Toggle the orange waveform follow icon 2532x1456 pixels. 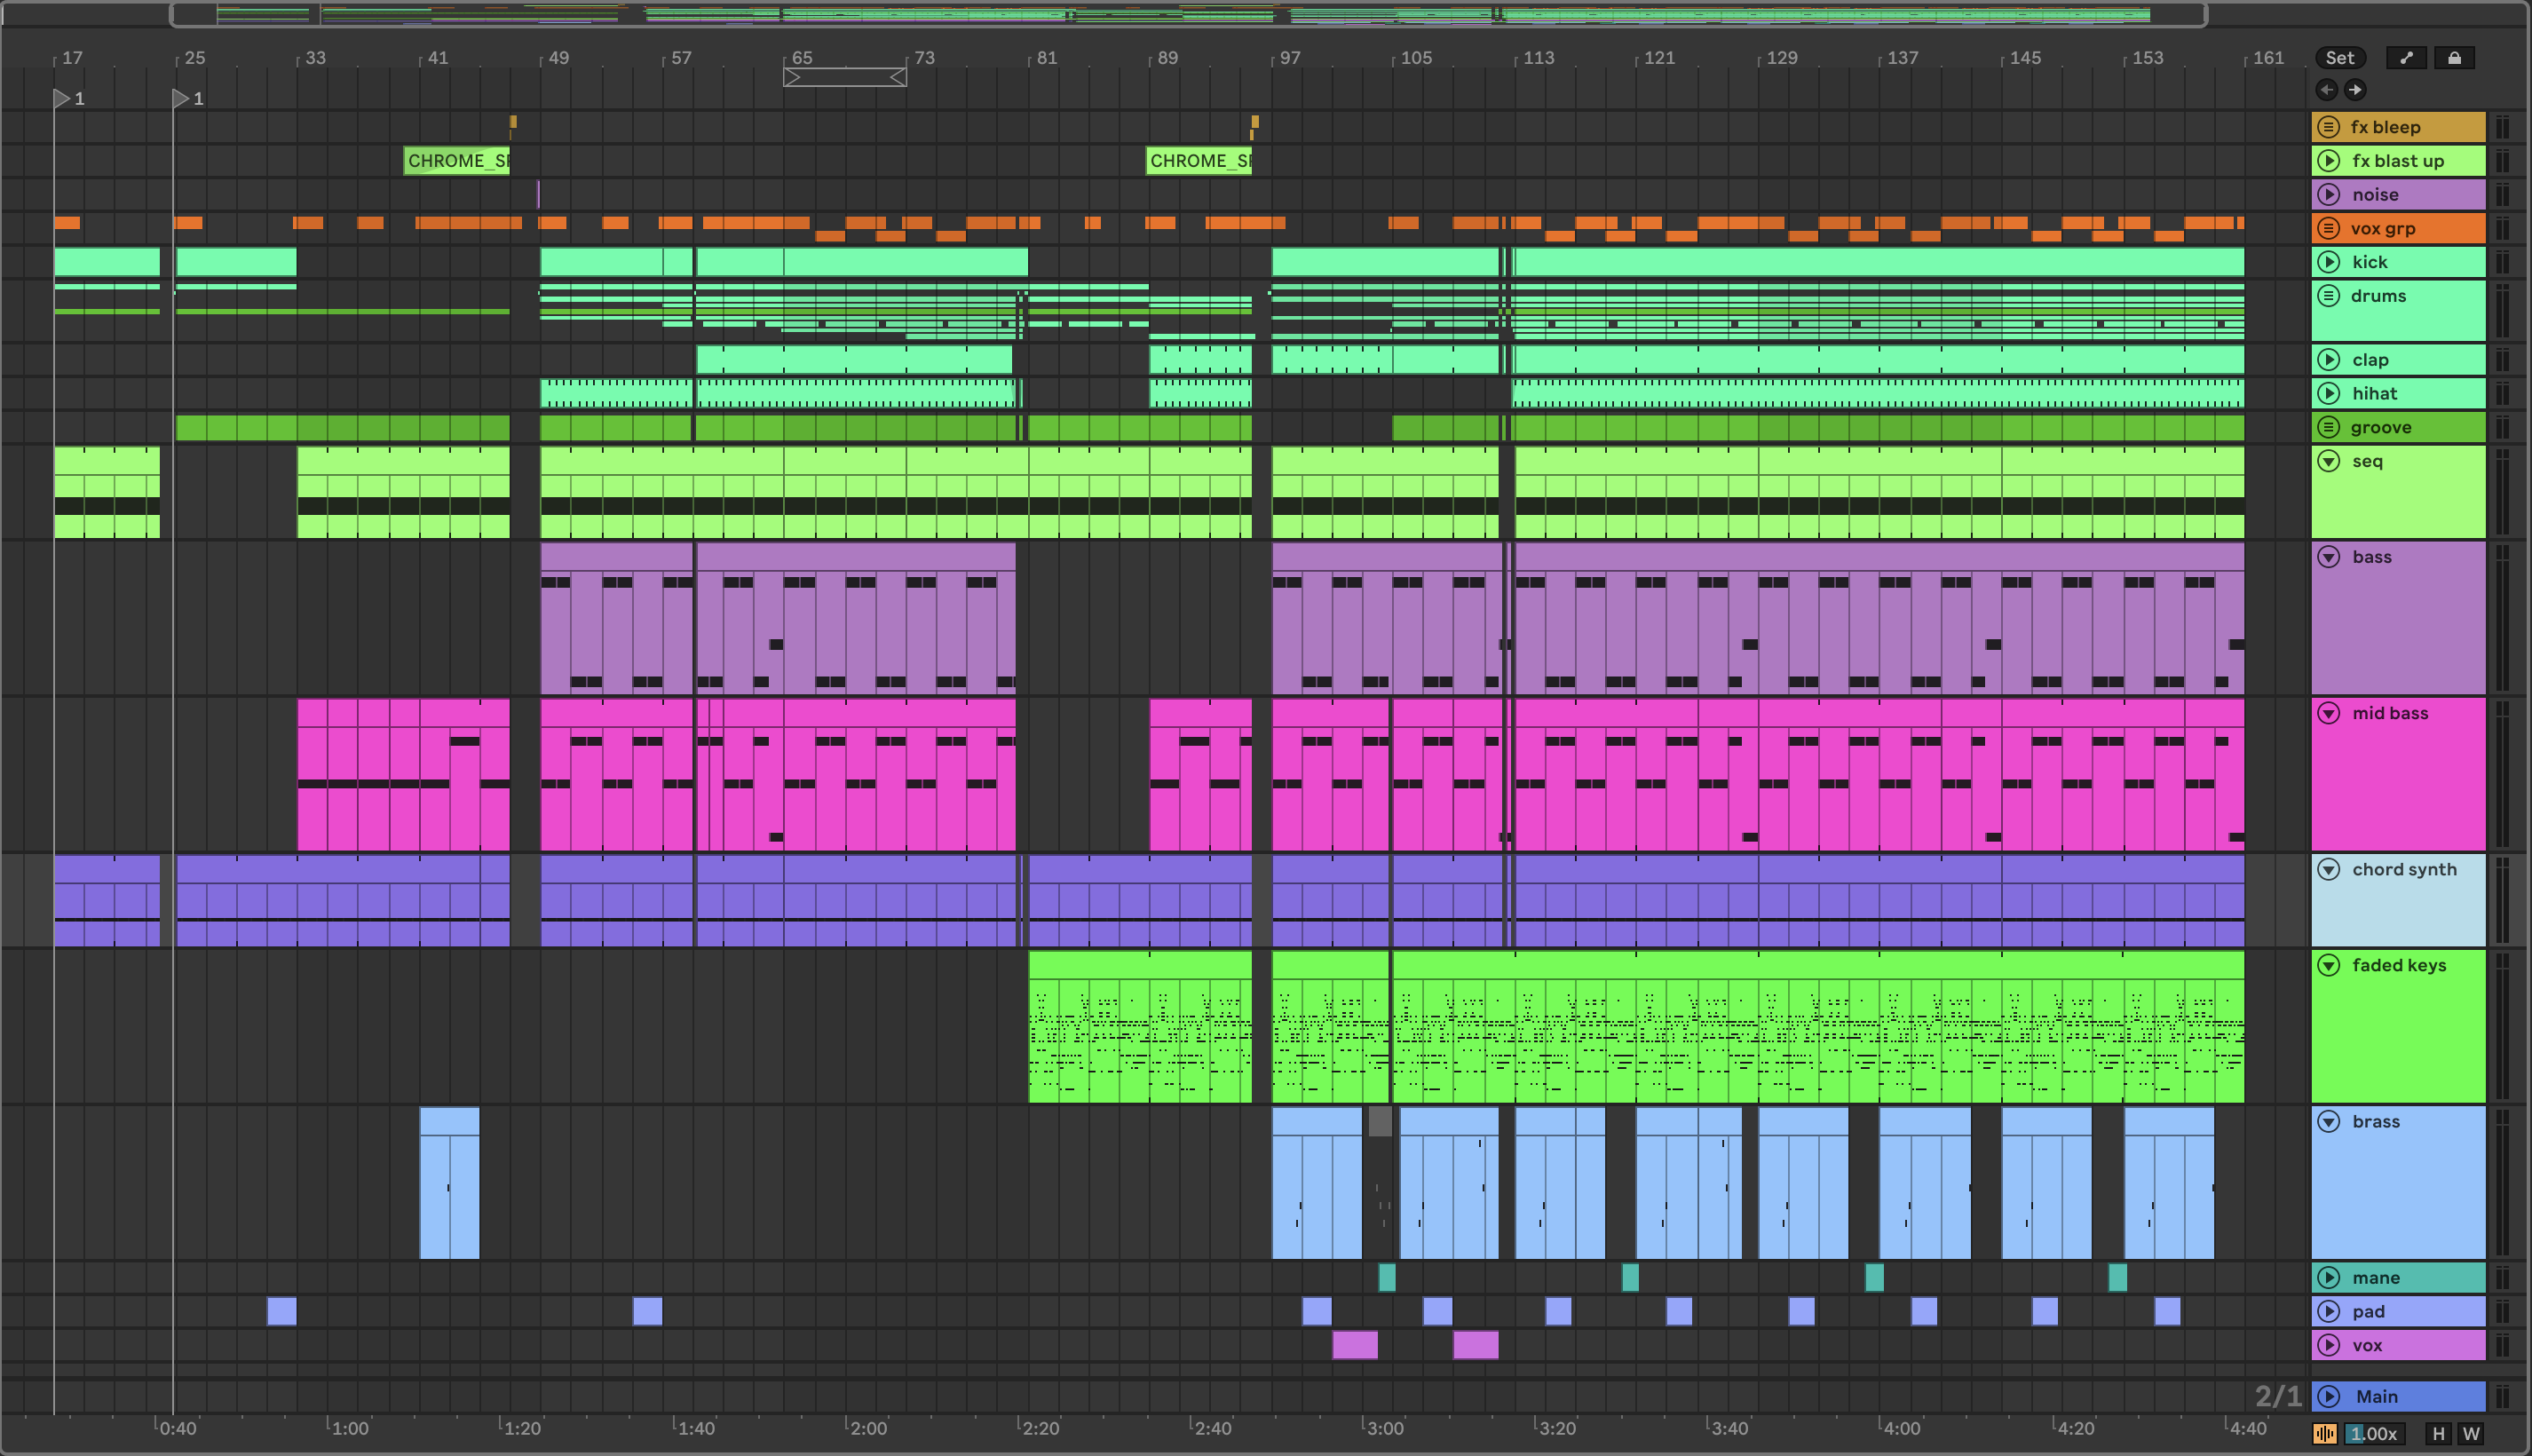[x=2325, y=1434]
